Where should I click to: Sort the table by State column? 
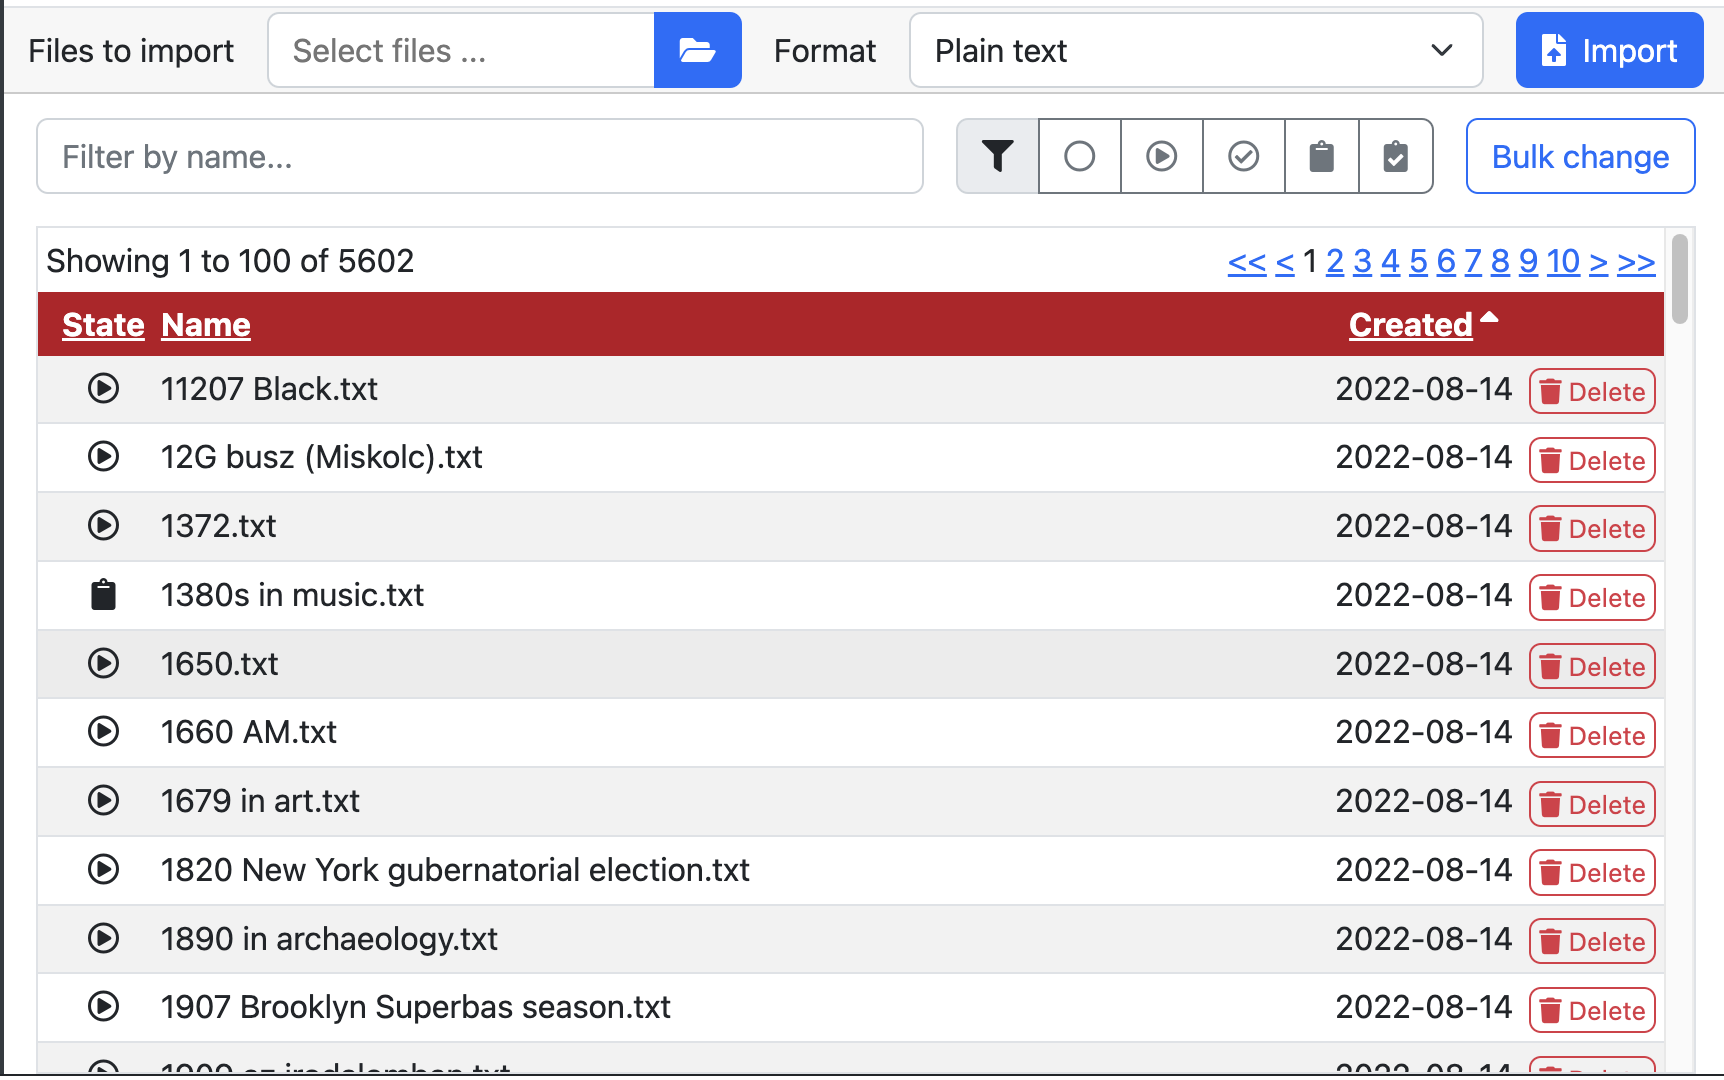(103, 325)
